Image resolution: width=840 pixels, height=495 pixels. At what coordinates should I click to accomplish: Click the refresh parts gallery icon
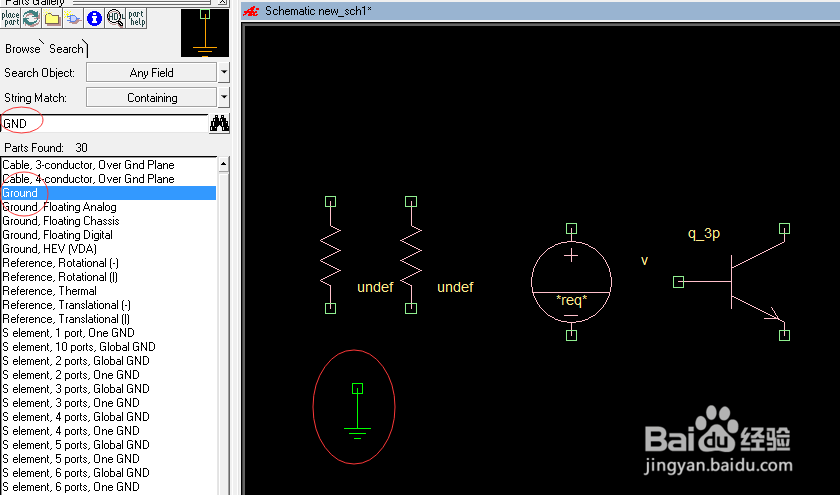pos(31,18)
